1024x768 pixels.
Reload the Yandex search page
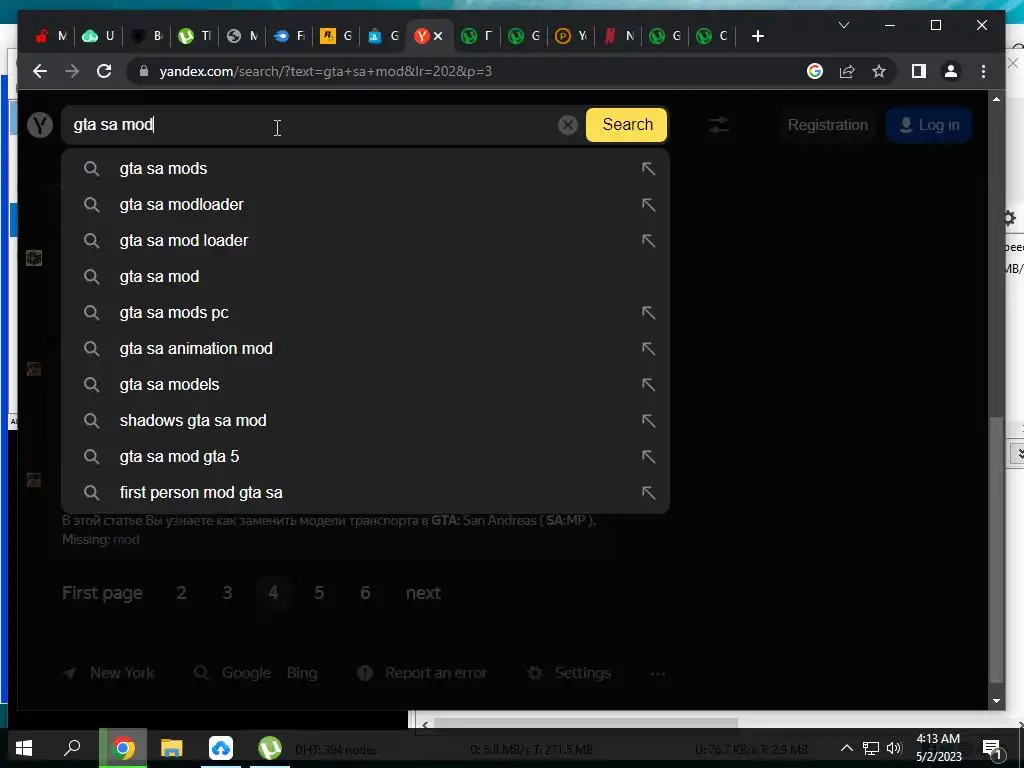[104, 71]
